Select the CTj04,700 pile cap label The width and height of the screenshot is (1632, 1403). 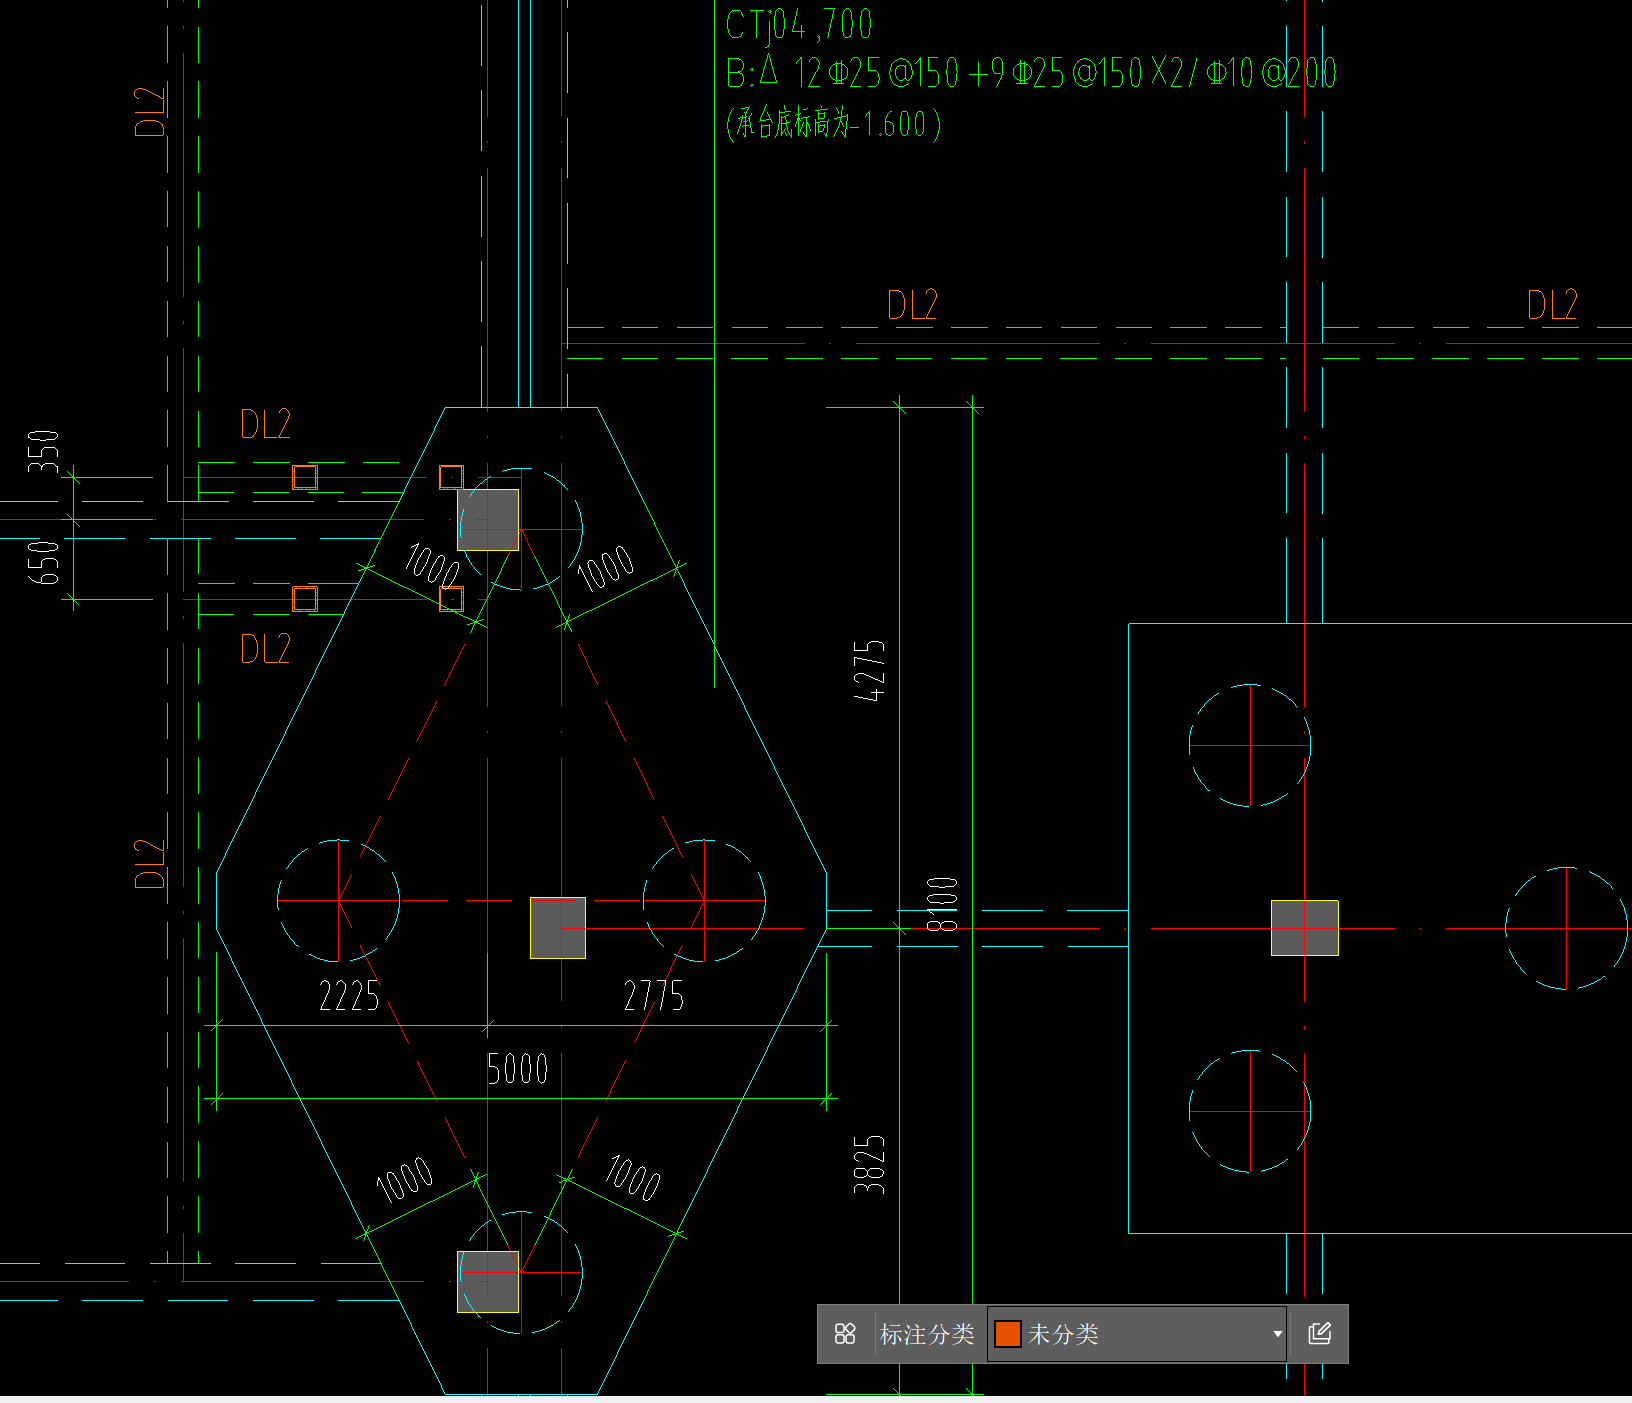point(799,25)
